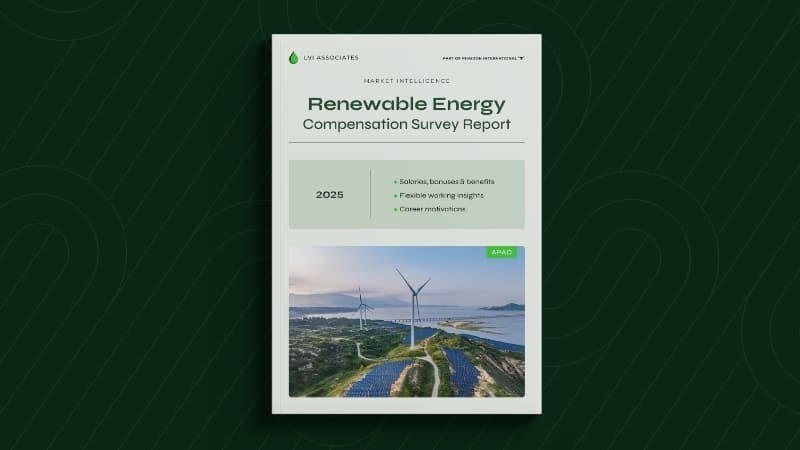Click the island on the photo's right horizon
800x450 pixels.
[x=503, y=307]
